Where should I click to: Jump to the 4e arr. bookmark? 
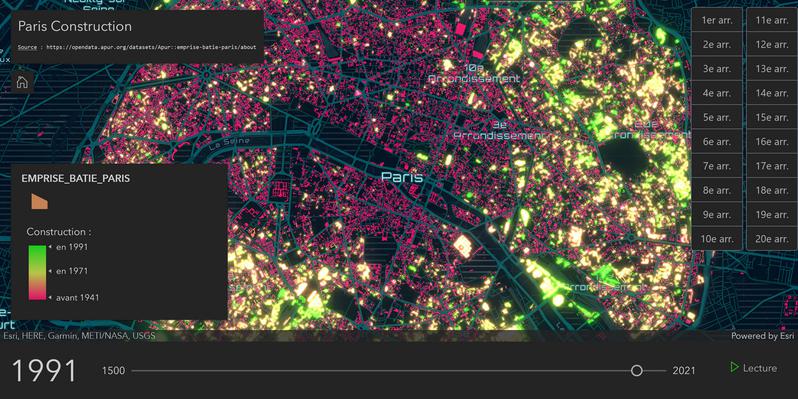pyautogui.click(x=717, y=93)
